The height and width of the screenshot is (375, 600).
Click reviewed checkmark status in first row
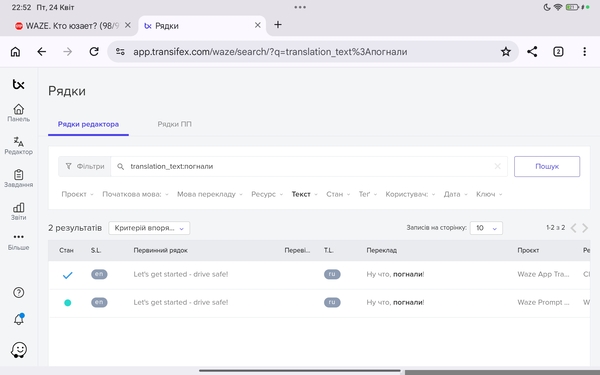[x=67, y=275]
